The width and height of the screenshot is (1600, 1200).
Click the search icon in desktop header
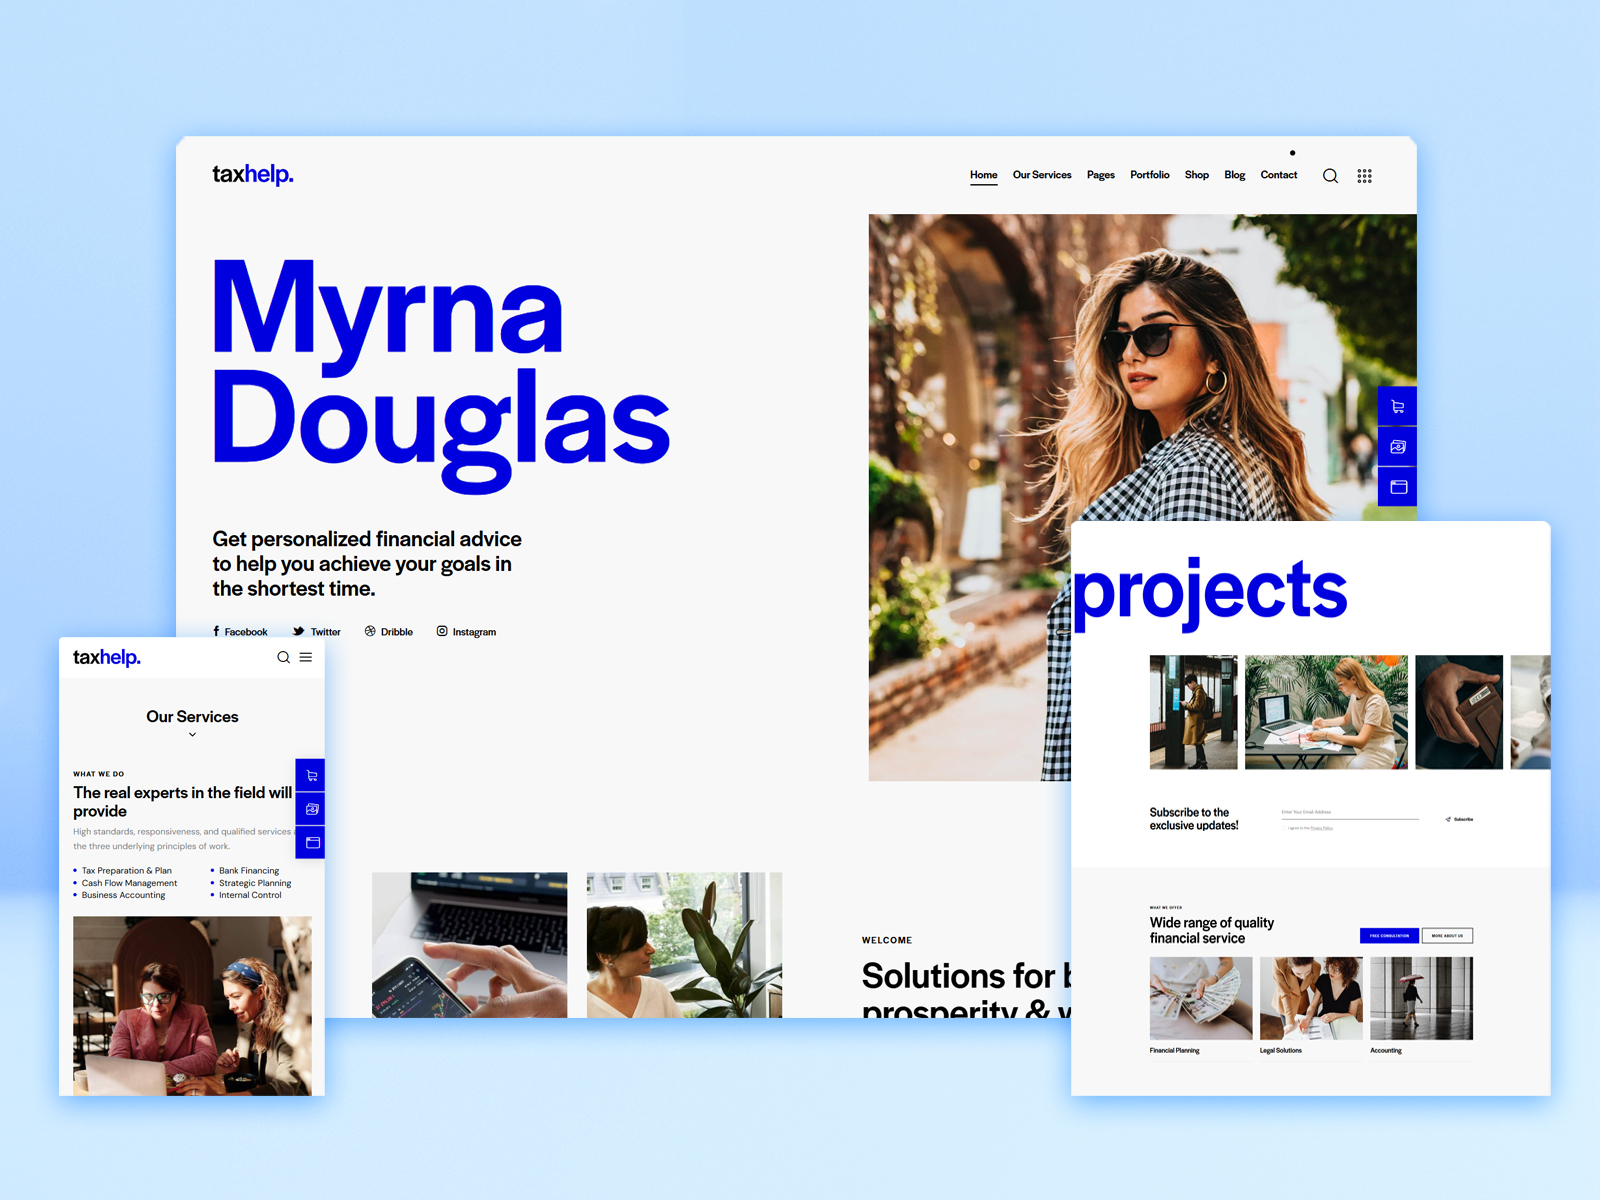pos(1330,176)
